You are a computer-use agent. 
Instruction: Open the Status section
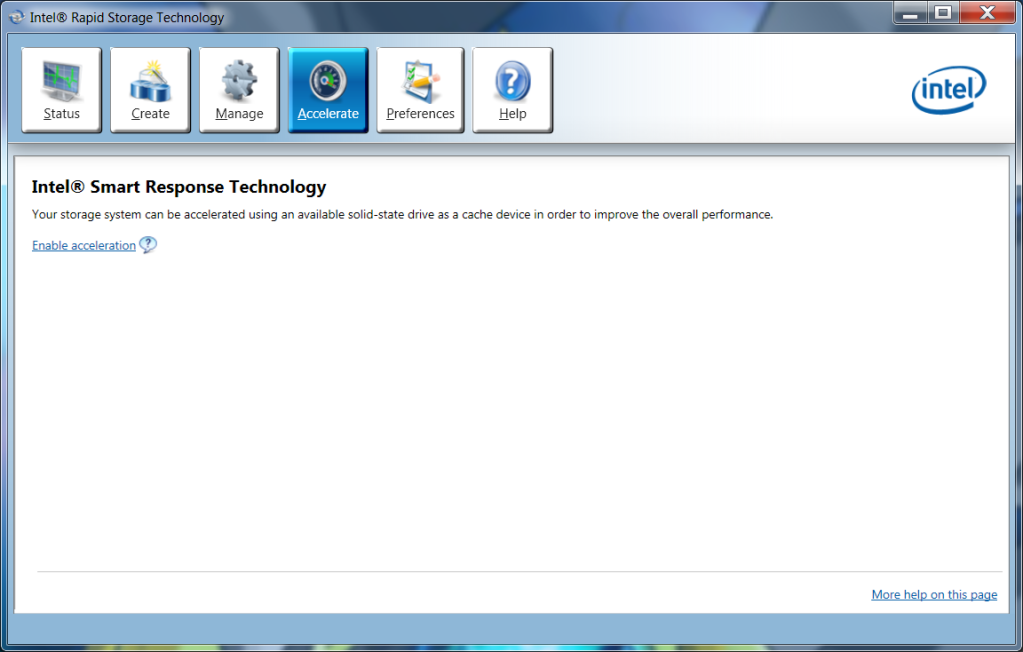61,90
